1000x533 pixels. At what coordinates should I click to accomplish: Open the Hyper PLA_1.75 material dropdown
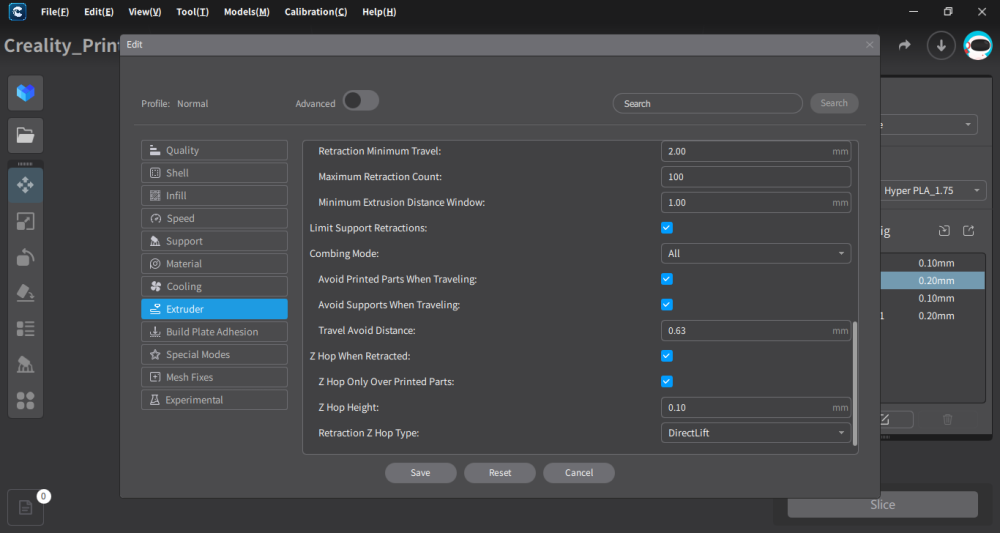pos(932,190)
